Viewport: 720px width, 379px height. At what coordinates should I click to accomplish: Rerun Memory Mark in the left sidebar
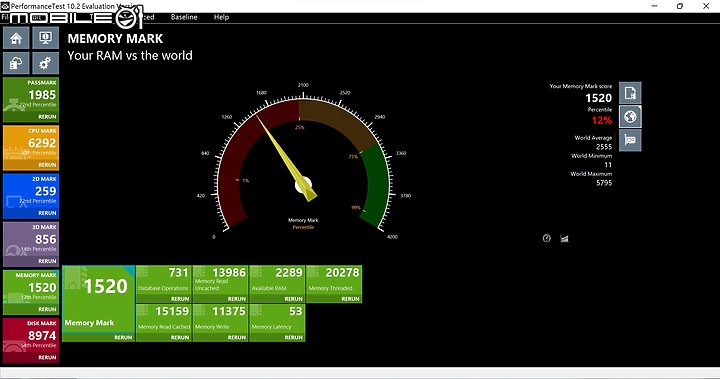tap(47, 309)
